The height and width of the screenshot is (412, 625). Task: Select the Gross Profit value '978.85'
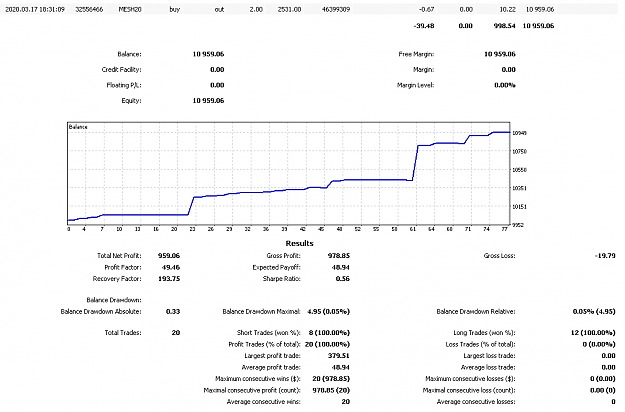pos(339,256)
